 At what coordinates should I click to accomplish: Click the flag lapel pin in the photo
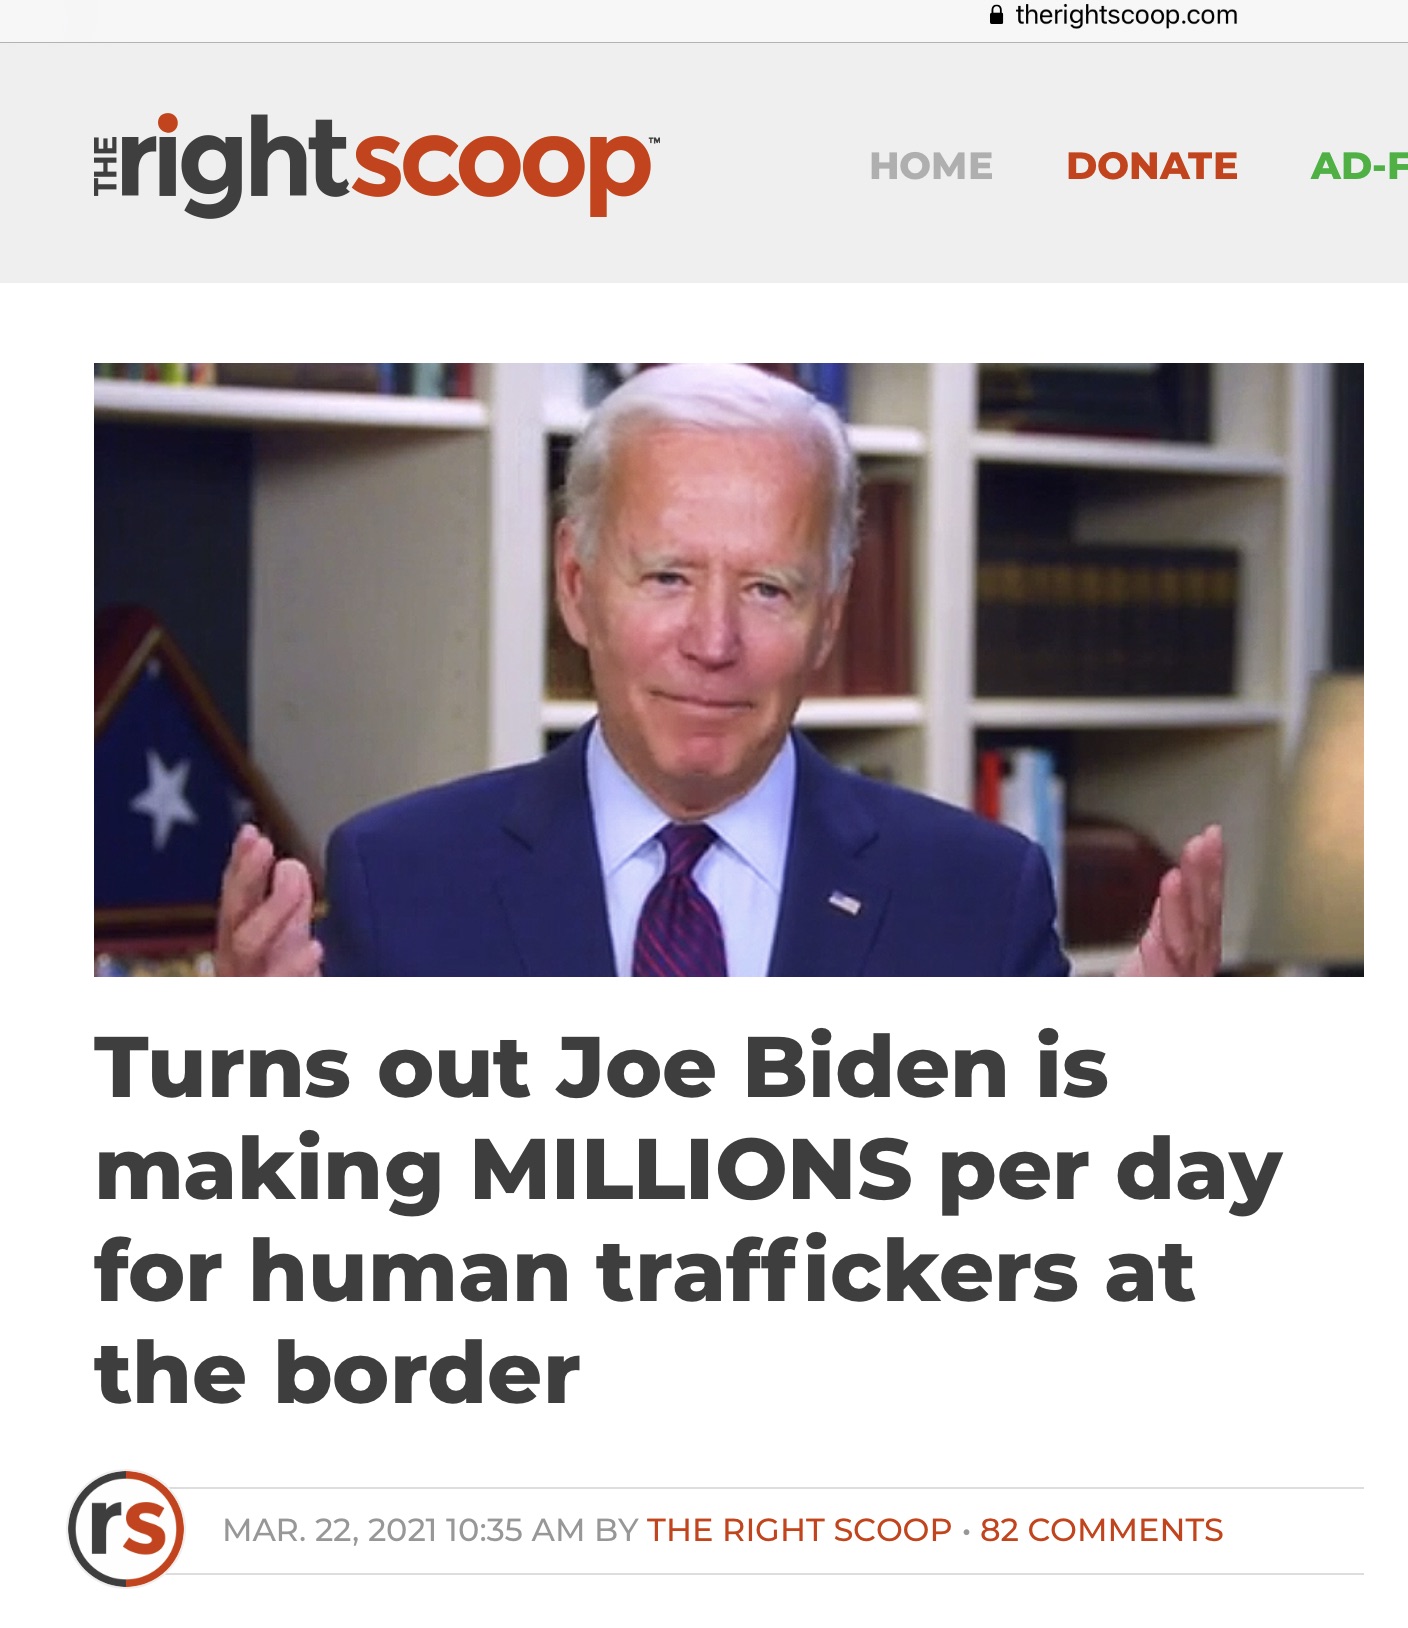click(x=845, y=902)
